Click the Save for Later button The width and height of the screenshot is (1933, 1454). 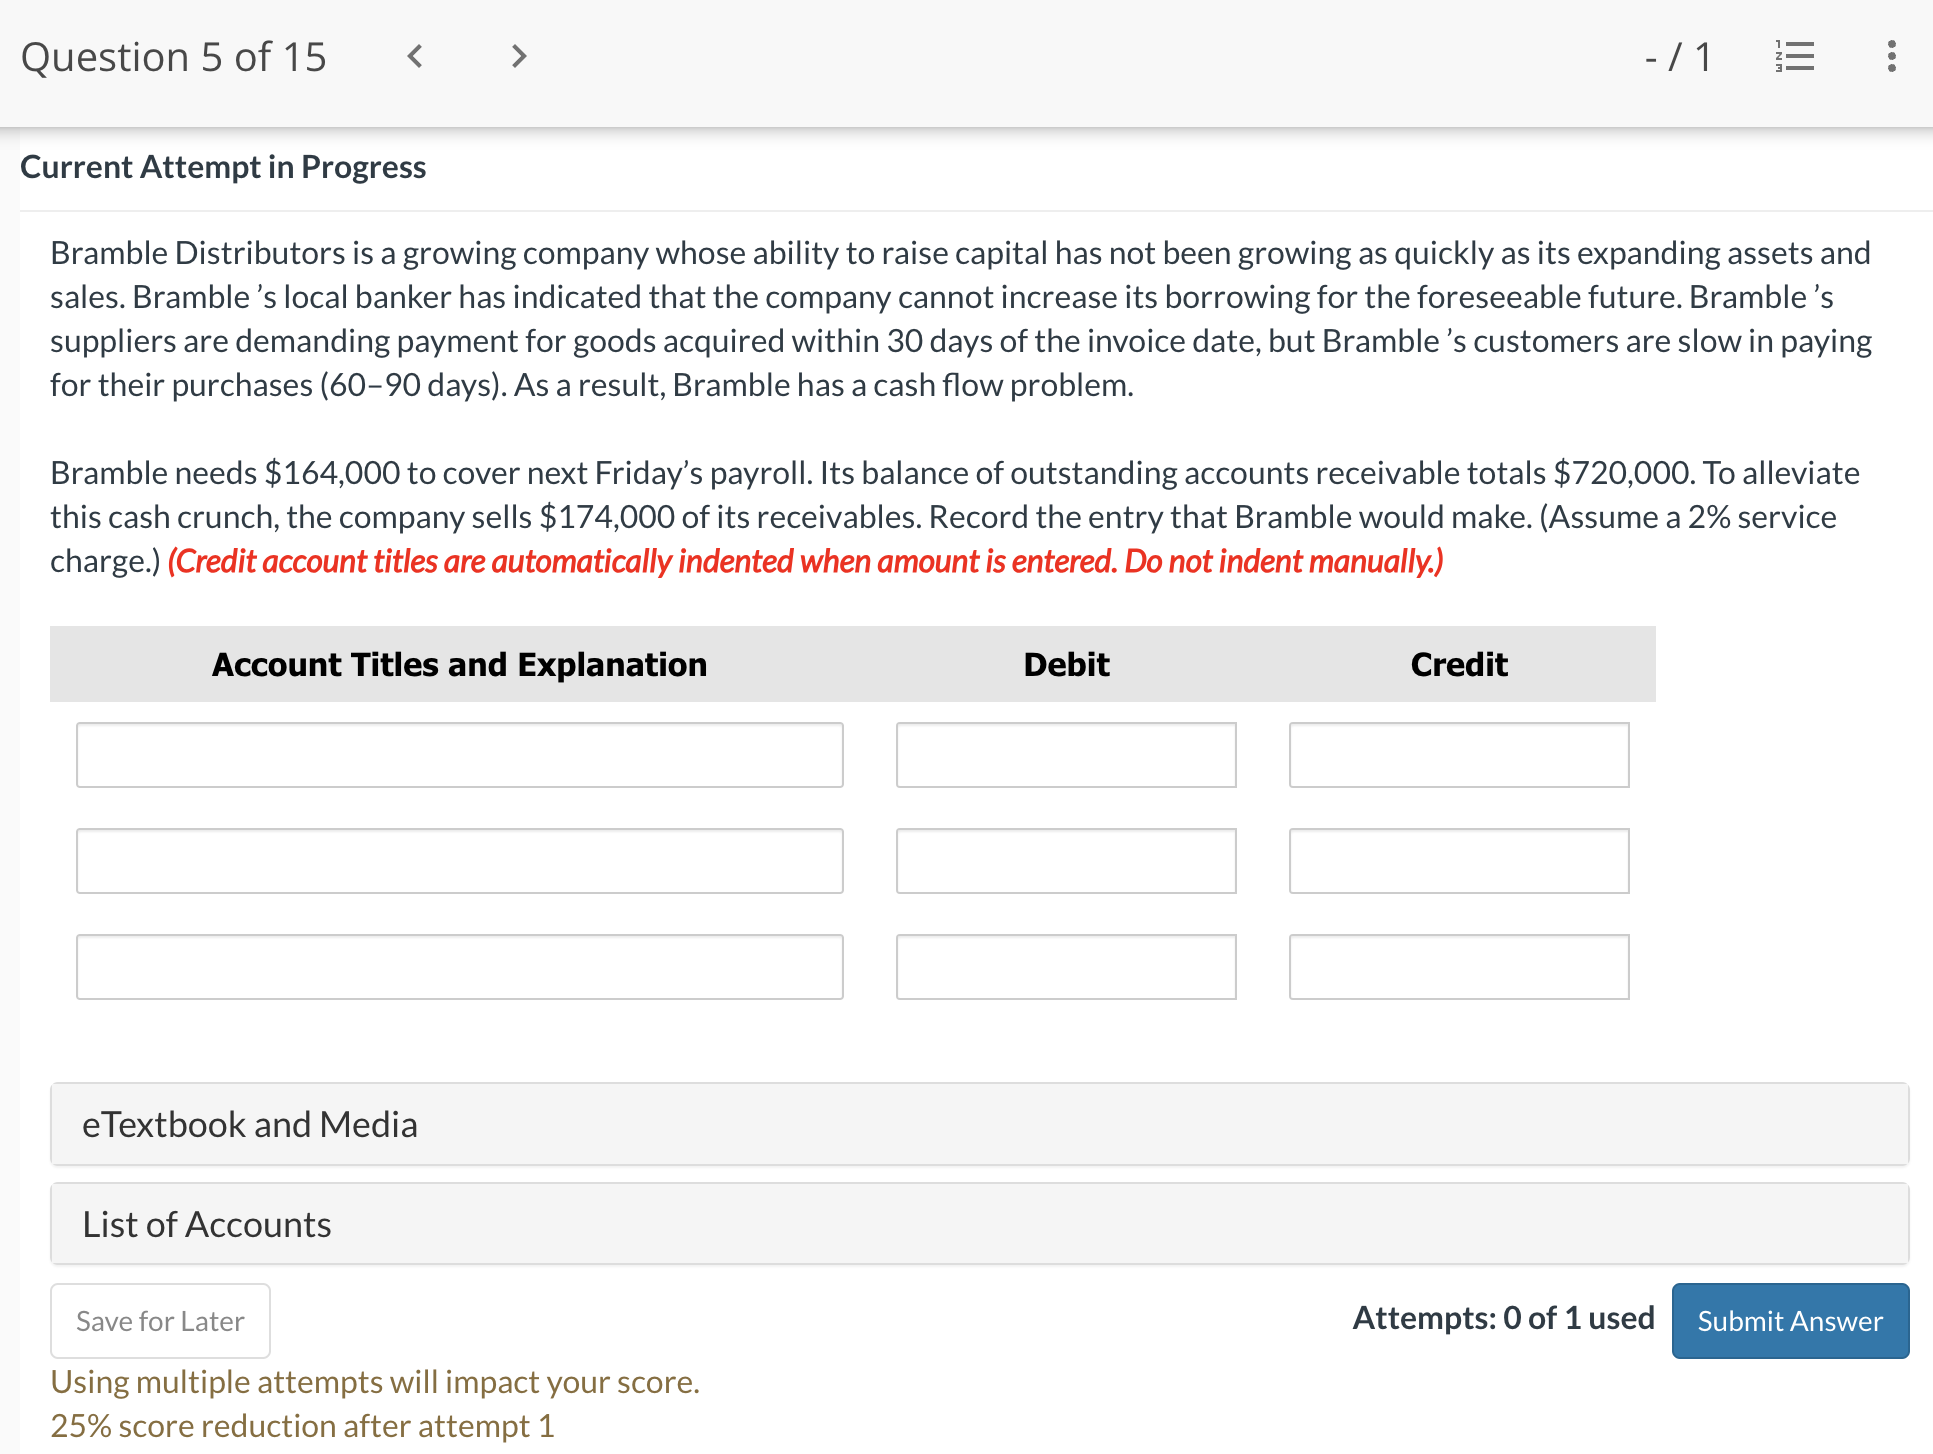160,1320
